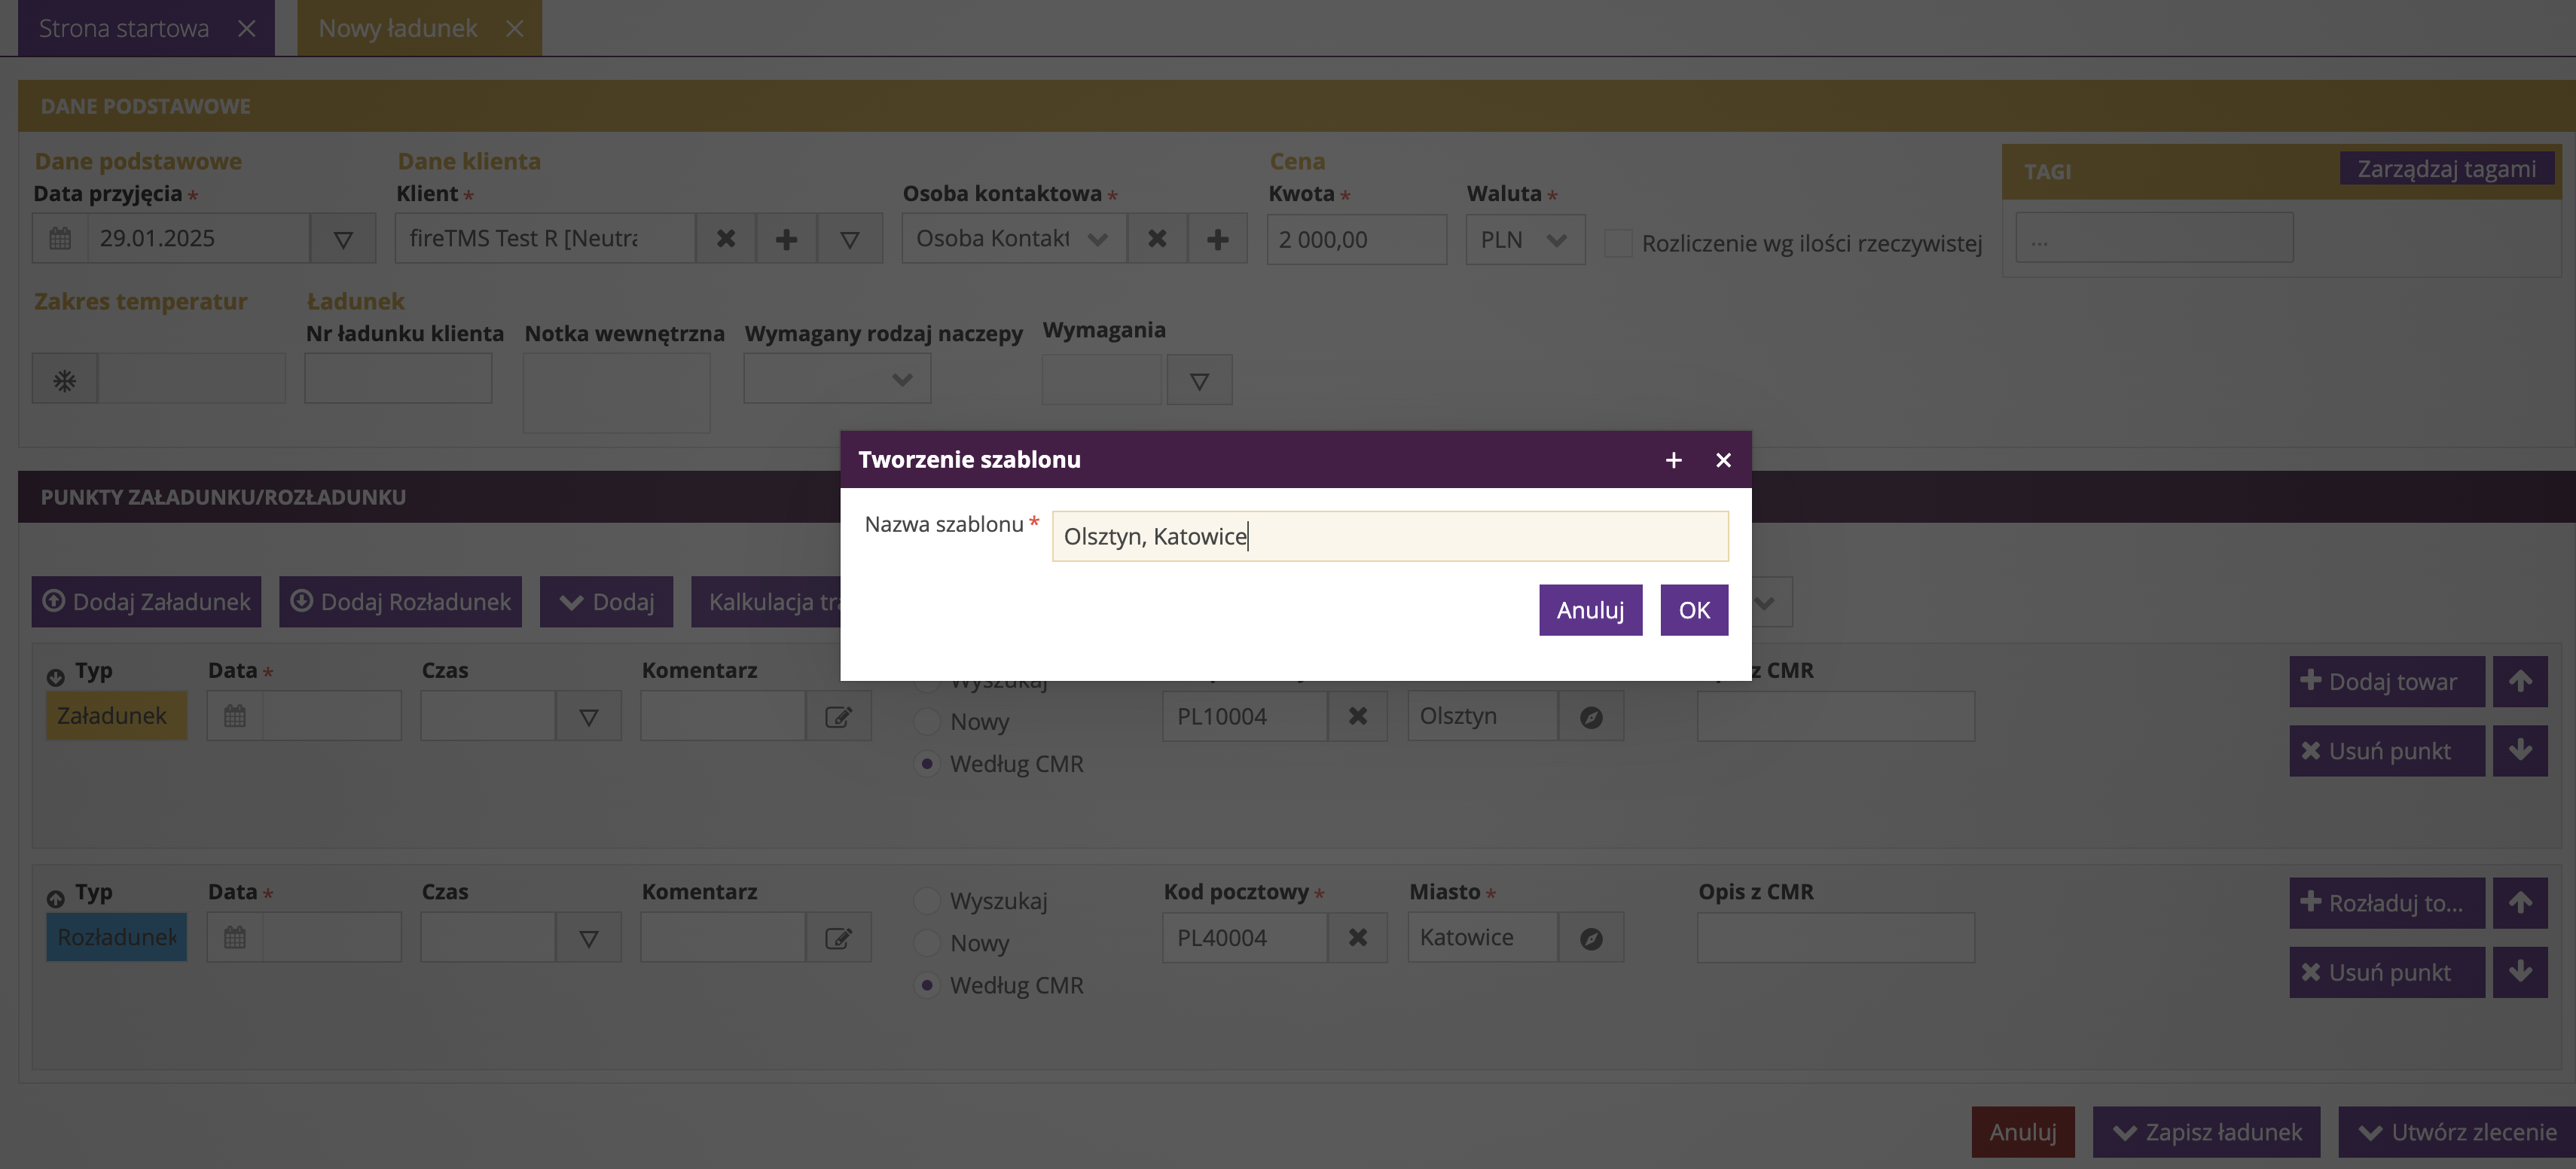Click the snowflake temperature range icon

tap(64, 380)
